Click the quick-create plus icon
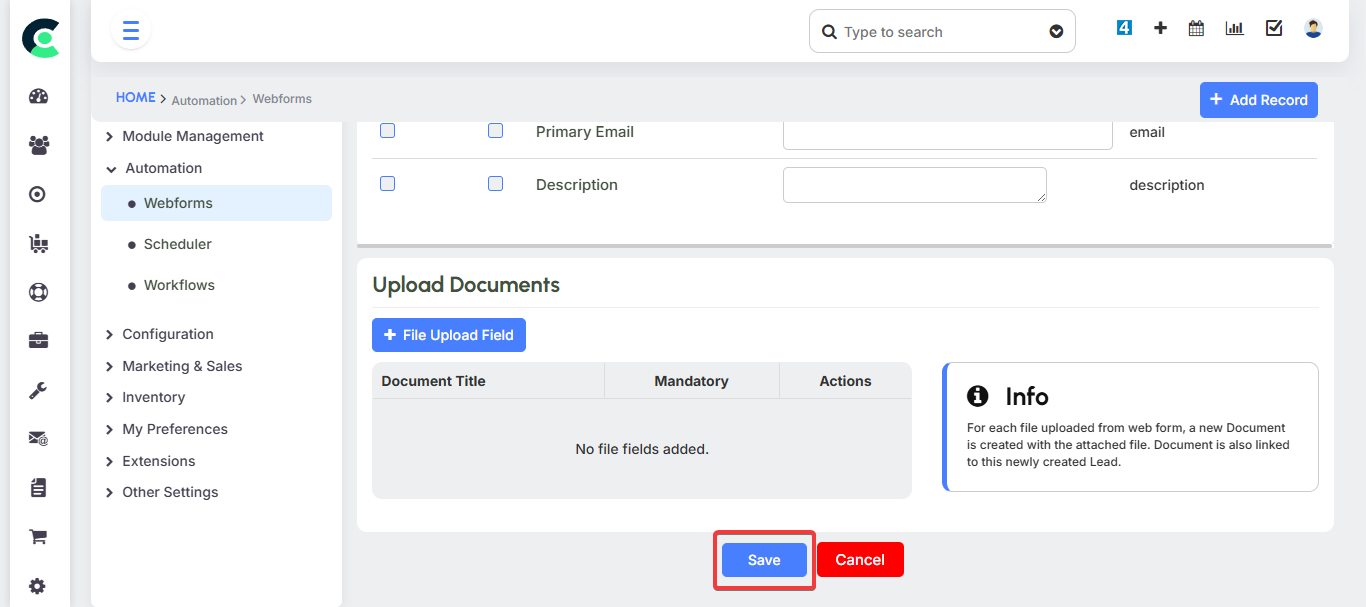 click(1159, 27)
